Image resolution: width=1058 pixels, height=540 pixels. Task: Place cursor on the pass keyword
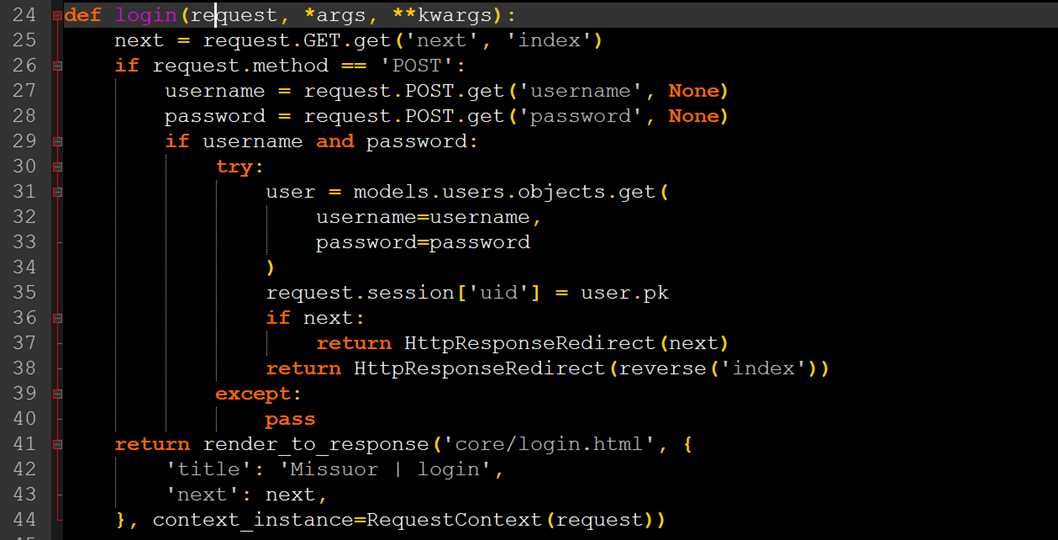coord(290,420)
